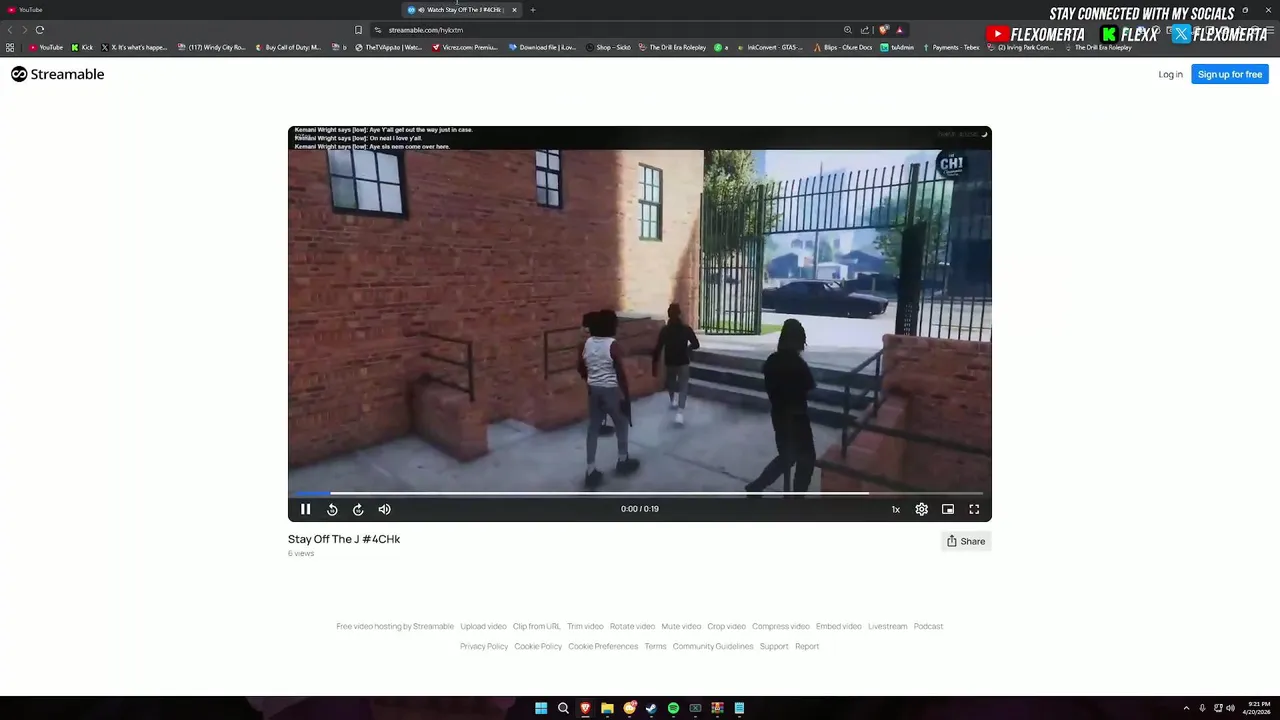Open the Download file iLov... bookmark

543,47
